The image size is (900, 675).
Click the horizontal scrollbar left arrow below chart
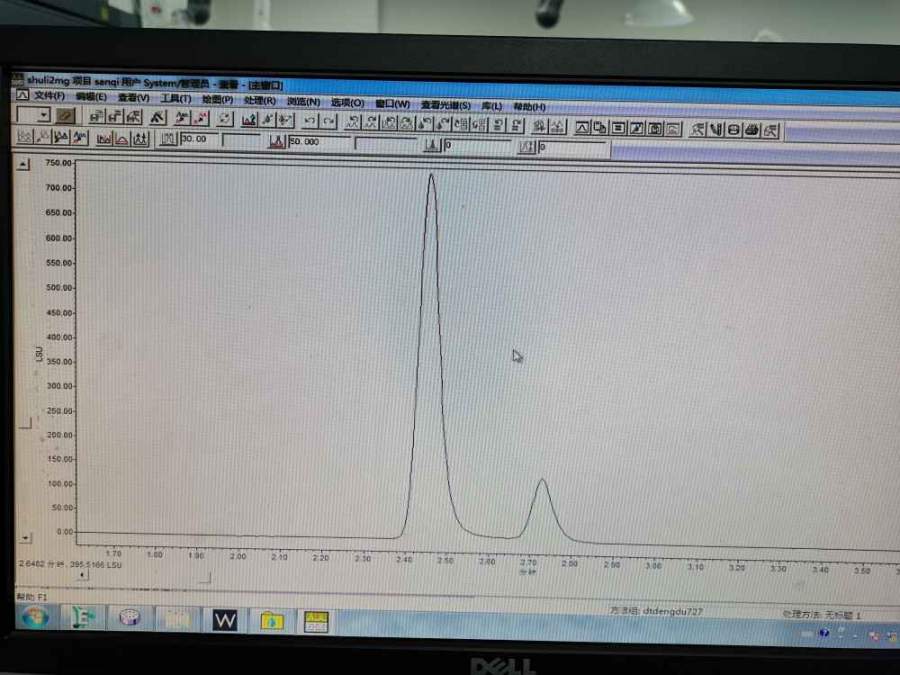click(82, 575)
